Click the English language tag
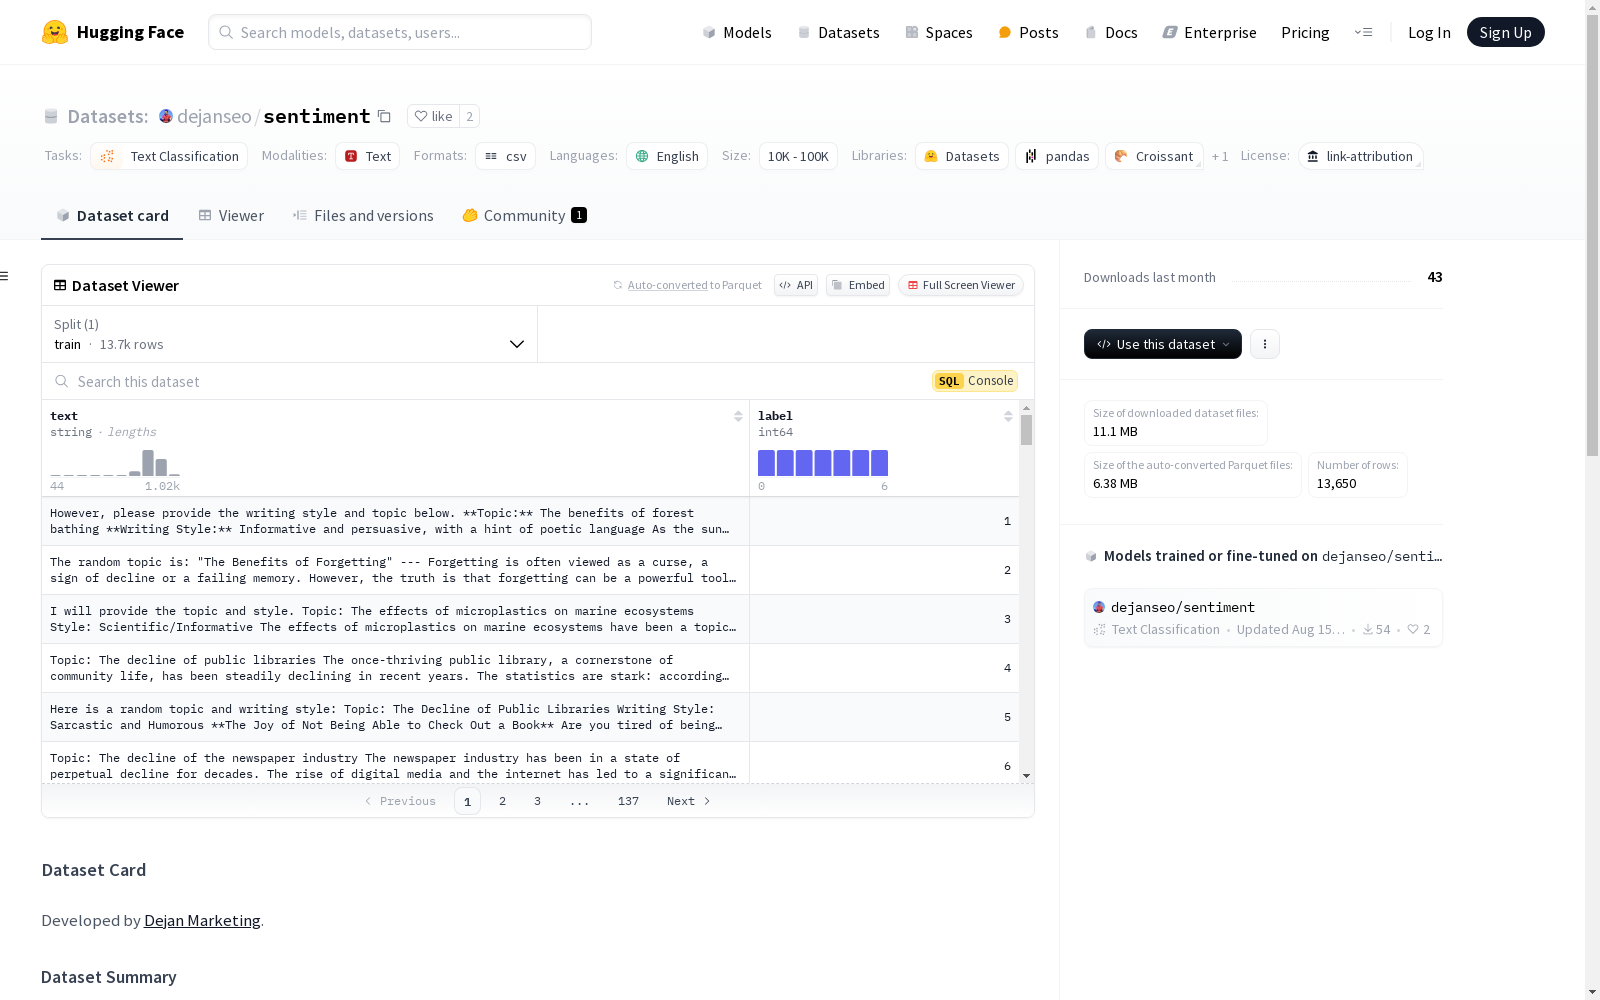1600x1000 pixels. [x=667, y=156]
